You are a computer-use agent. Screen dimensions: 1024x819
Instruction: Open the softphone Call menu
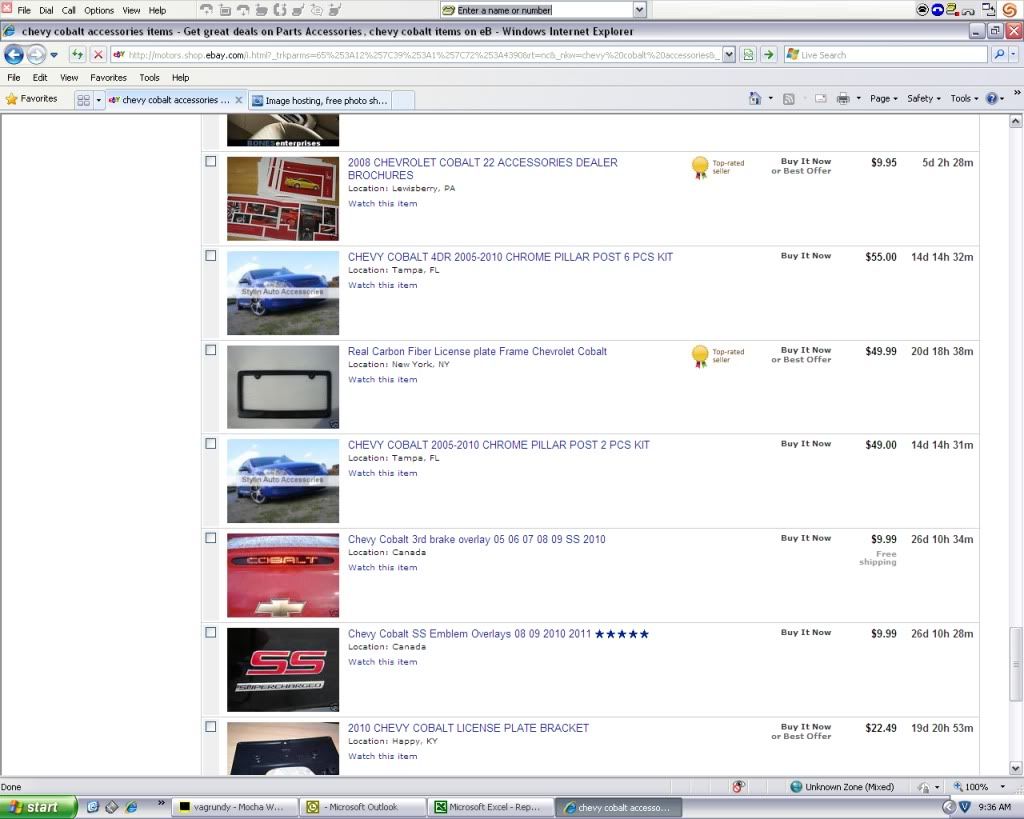[x=69, y=10]
